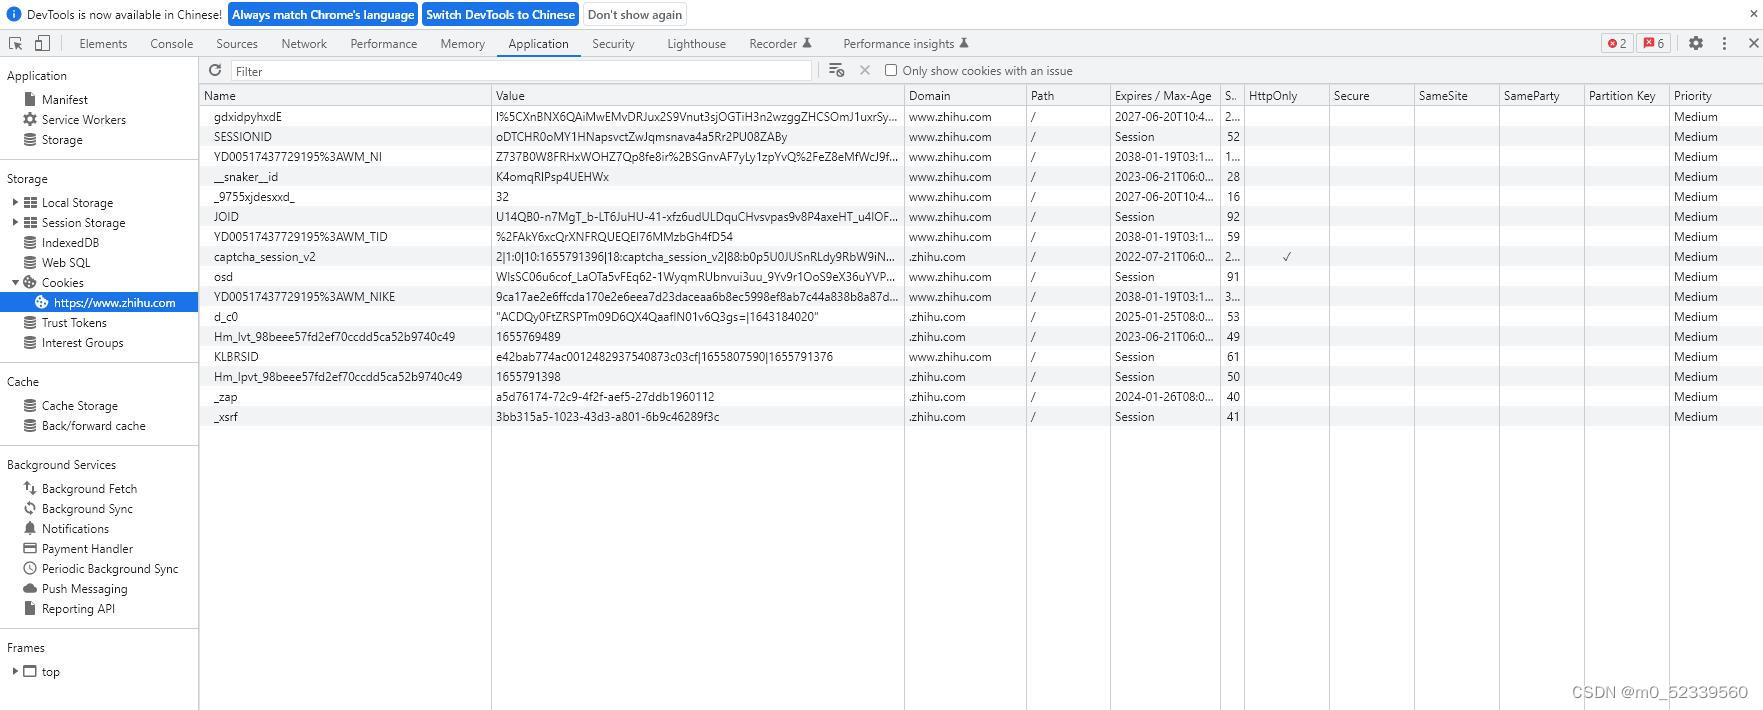
Task: Select the gdxidpyhxdE cookie row
Action: pos(981,116)
